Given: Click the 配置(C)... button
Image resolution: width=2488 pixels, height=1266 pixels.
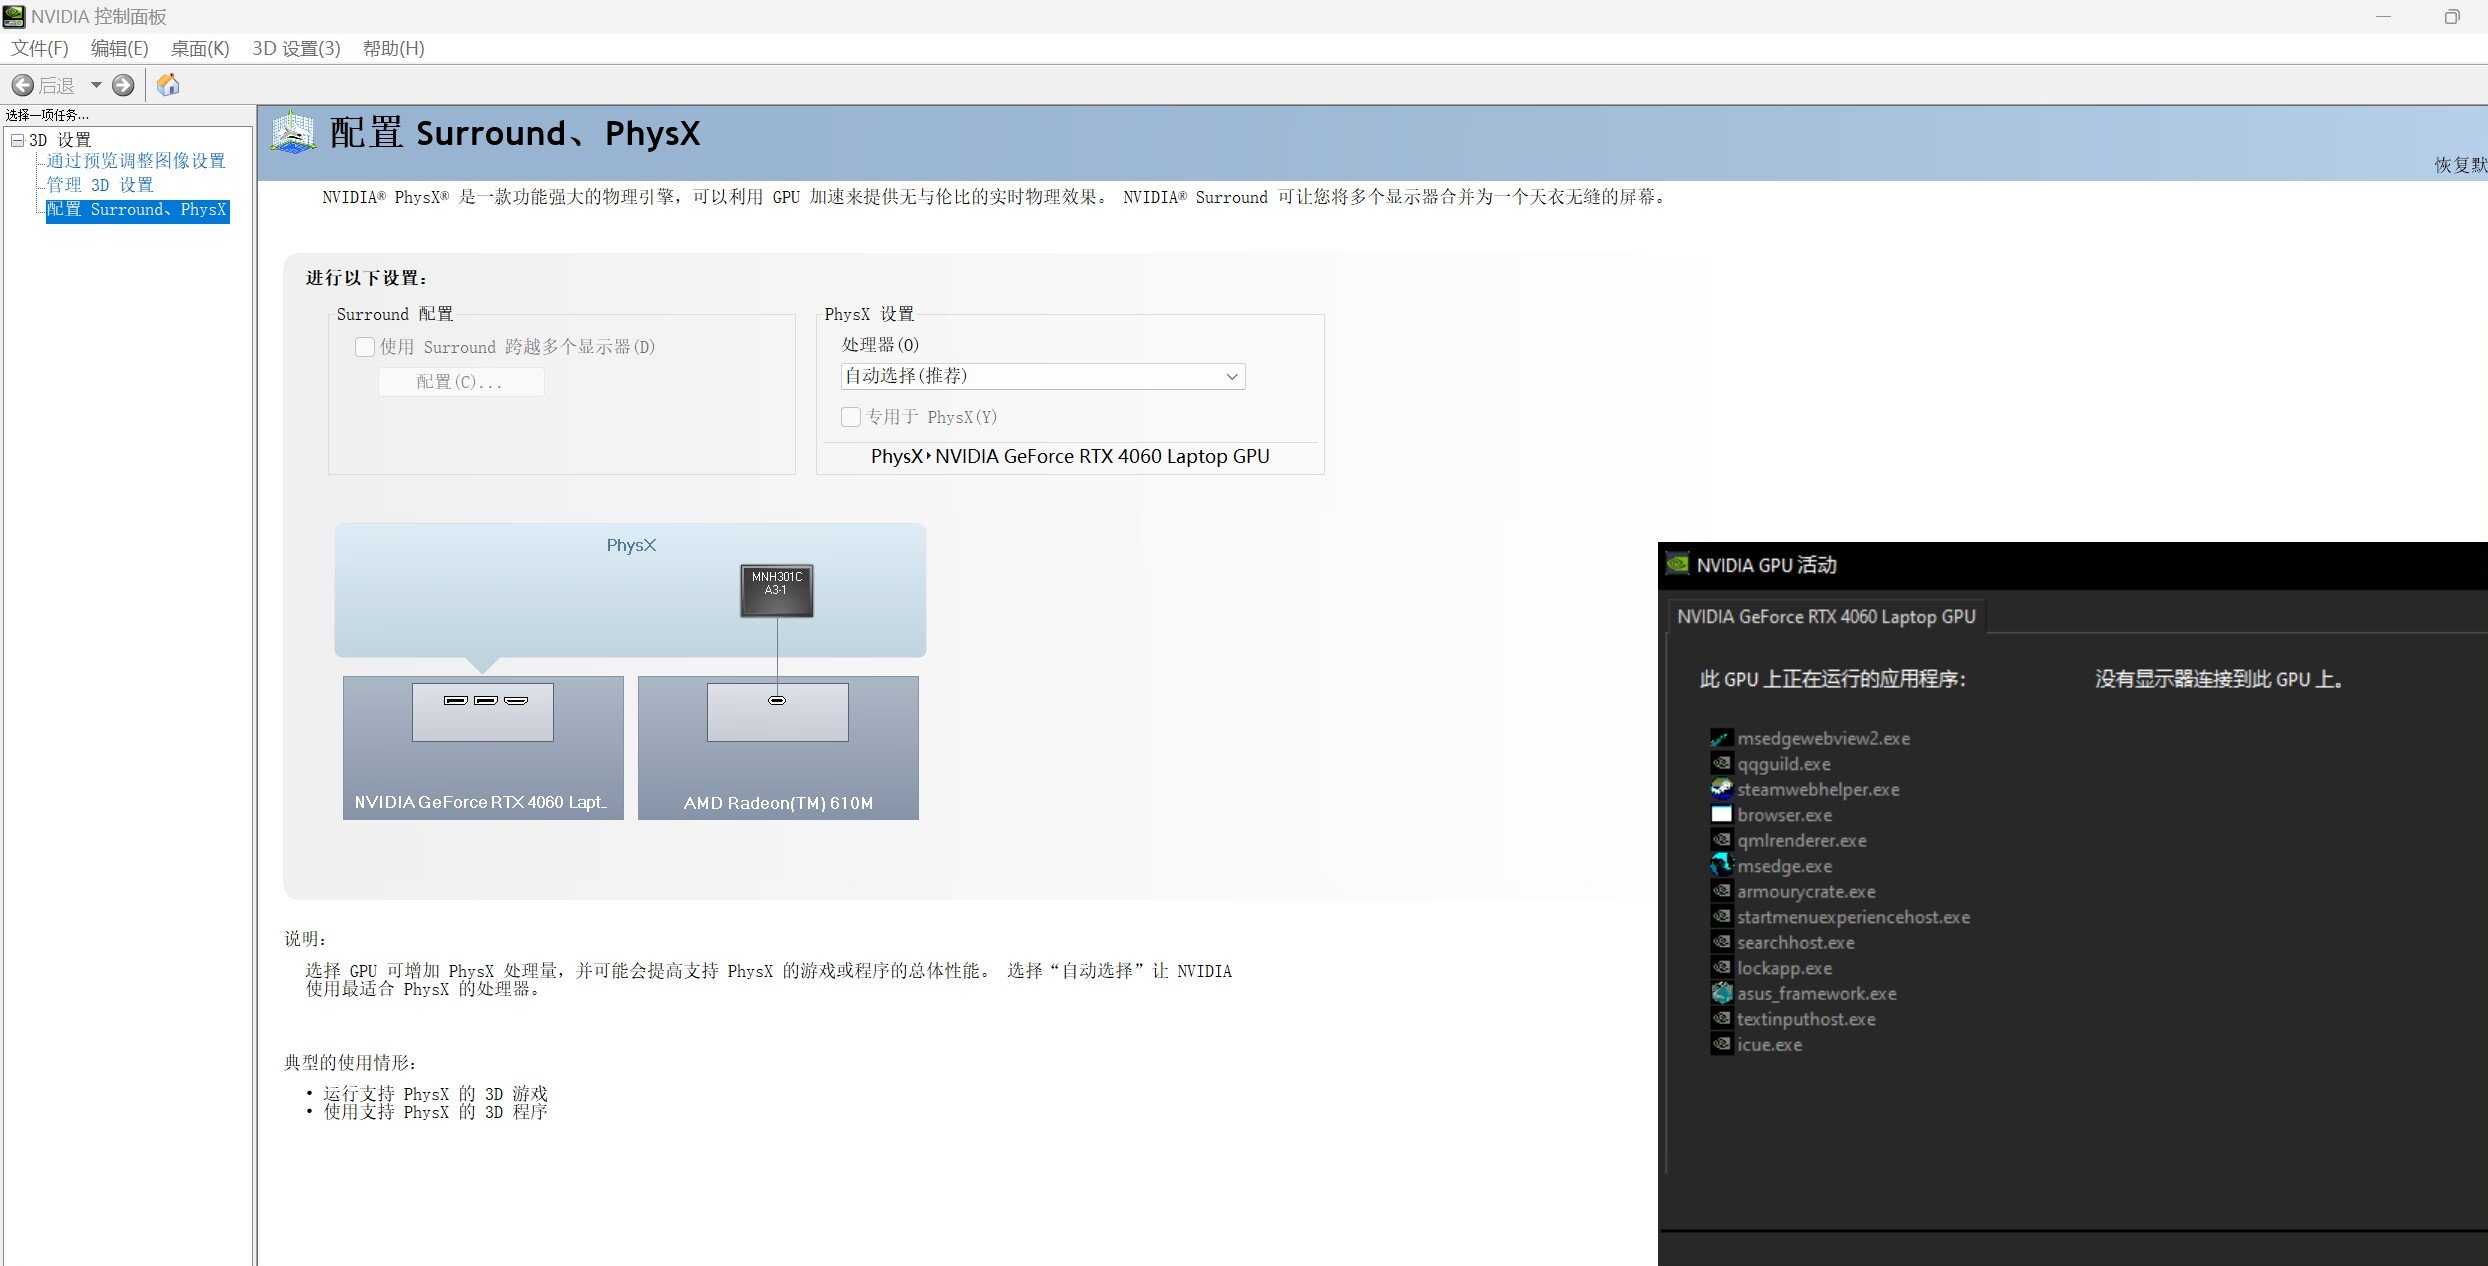Looking at the screenshot, I should (461, 382).
